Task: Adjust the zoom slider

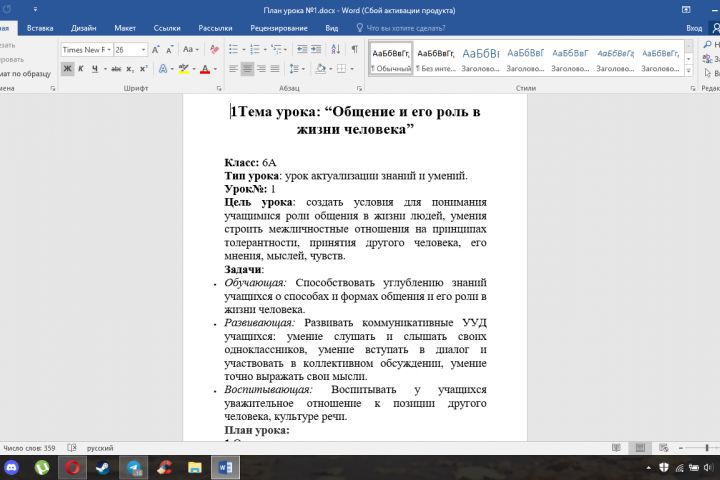Action: [707, 448]
